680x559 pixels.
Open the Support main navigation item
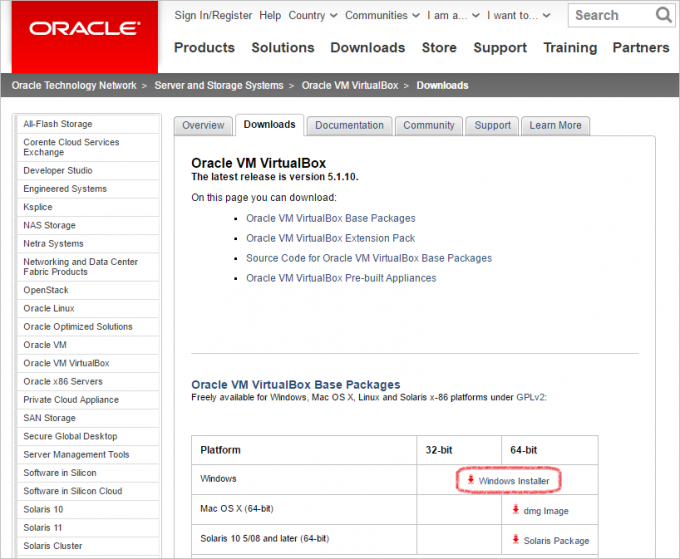click(500, 47)
